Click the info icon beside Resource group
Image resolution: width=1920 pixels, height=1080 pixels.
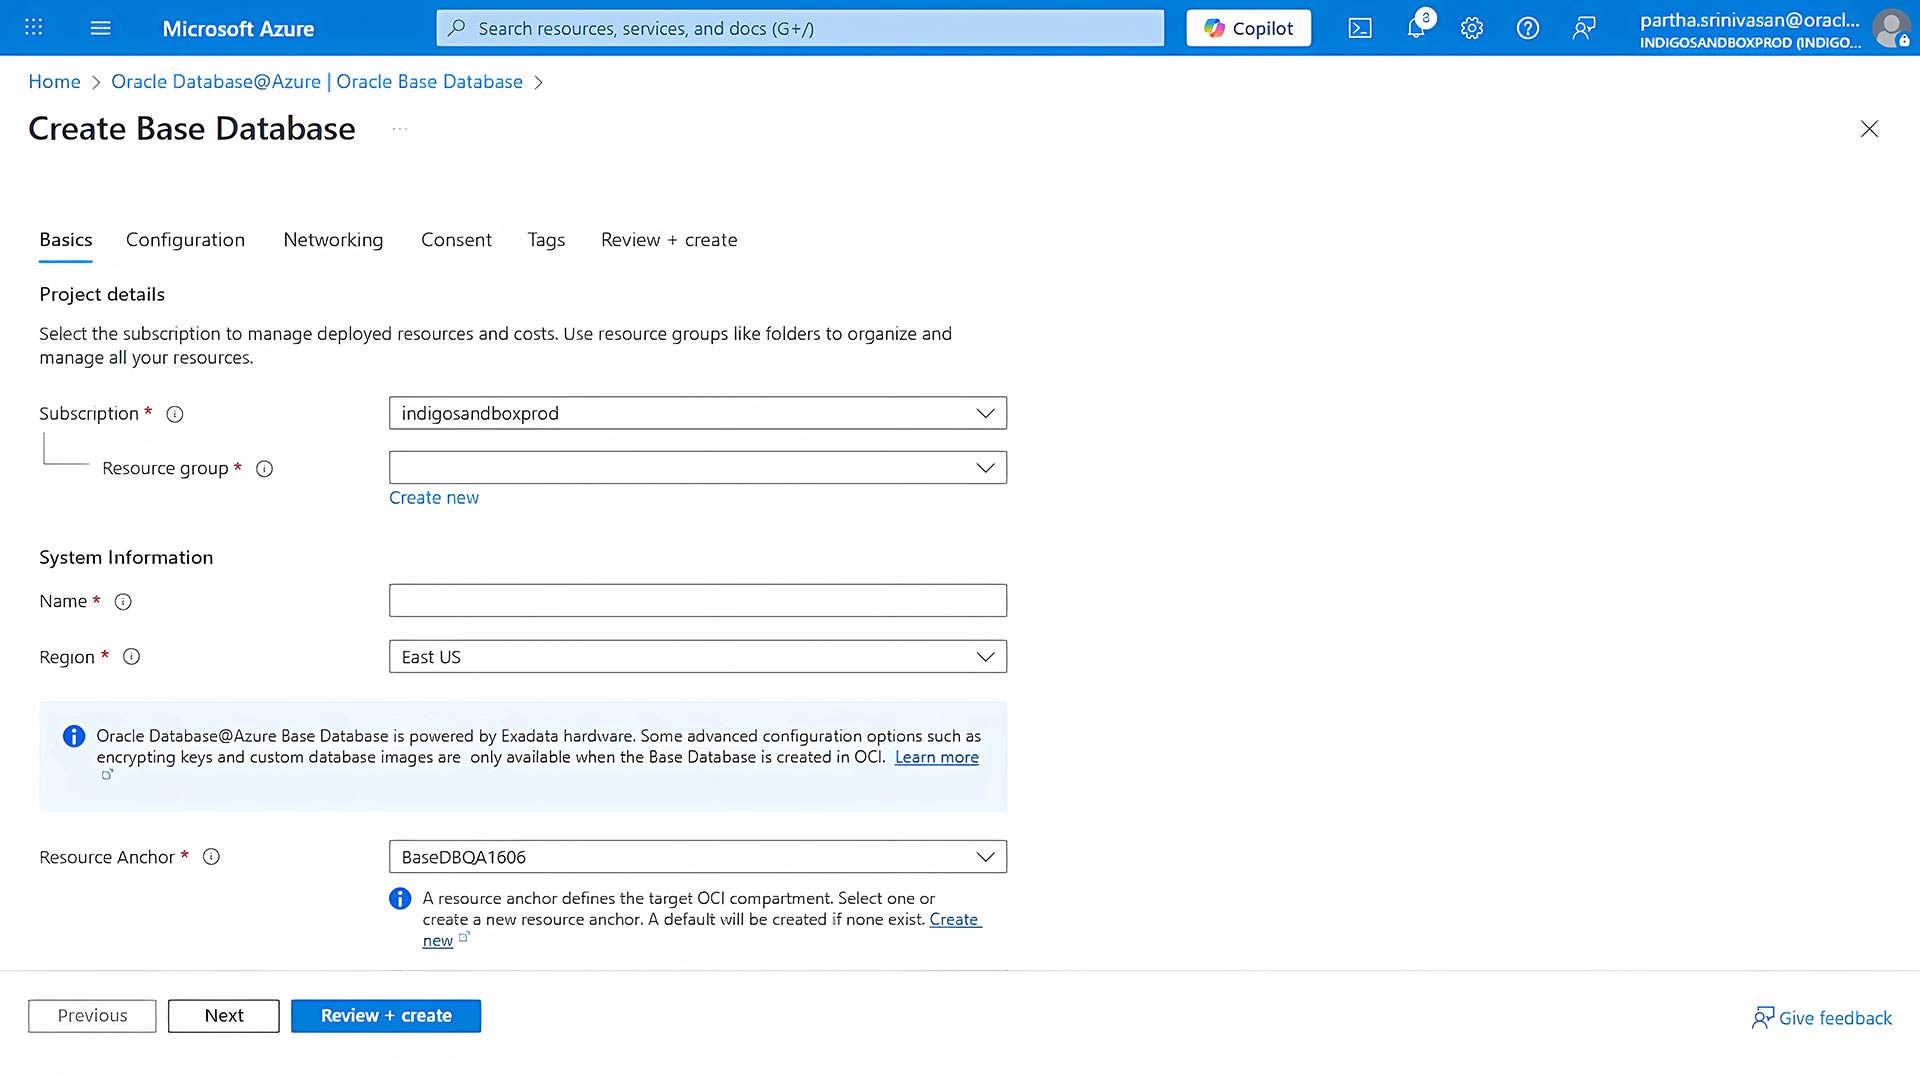coord(264,468)
